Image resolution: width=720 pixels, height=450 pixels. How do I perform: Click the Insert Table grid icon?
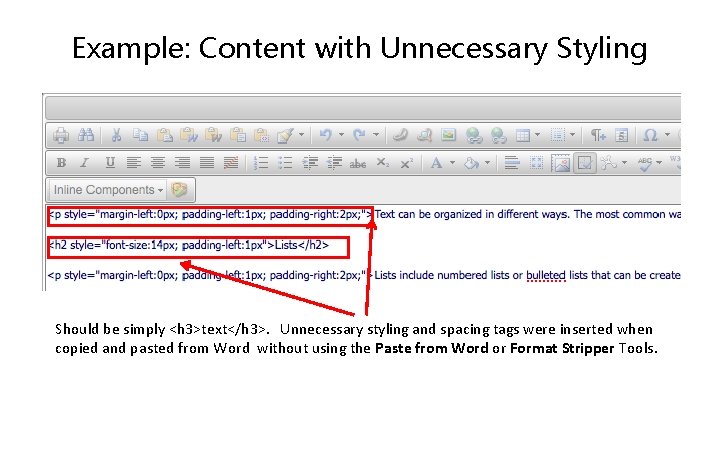[x=523, y=135]
